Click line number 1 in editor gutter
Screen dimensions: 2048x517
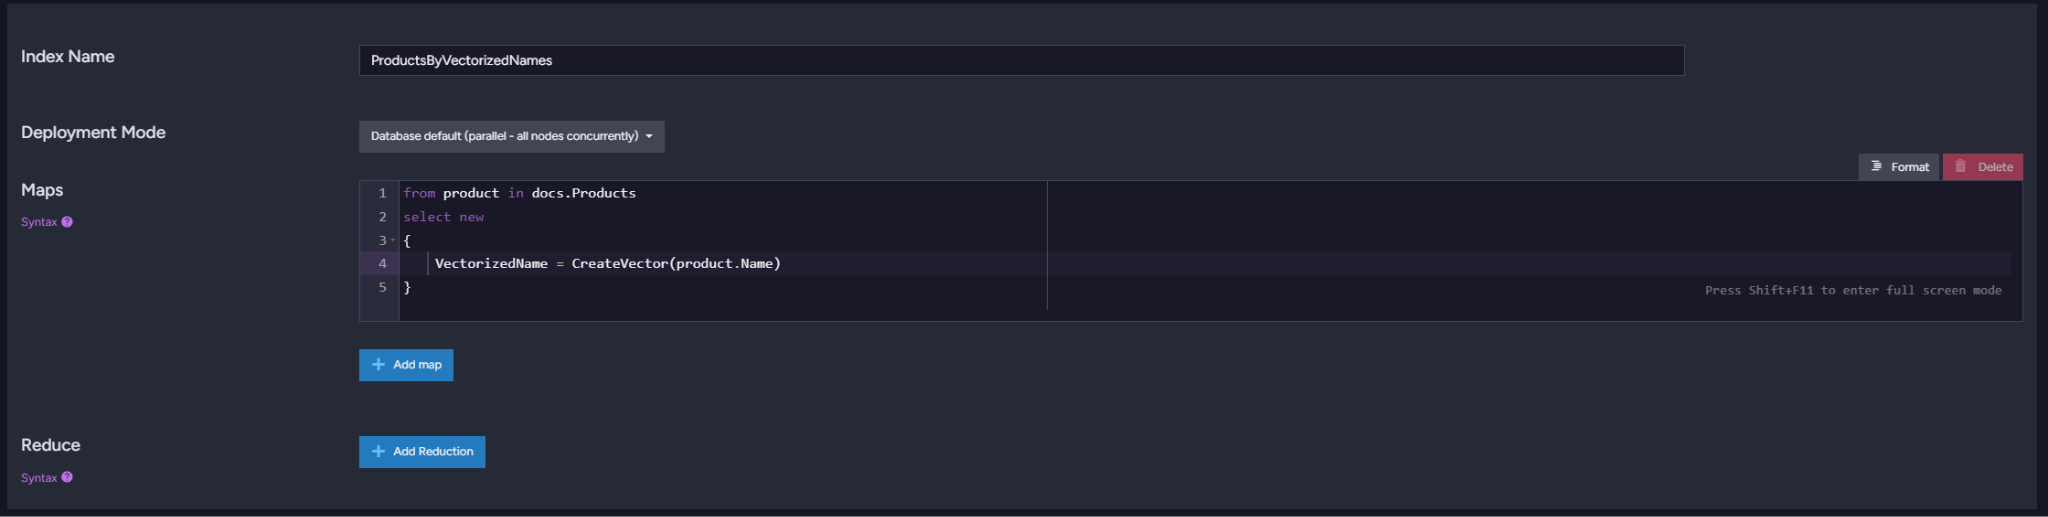[382, 193]
